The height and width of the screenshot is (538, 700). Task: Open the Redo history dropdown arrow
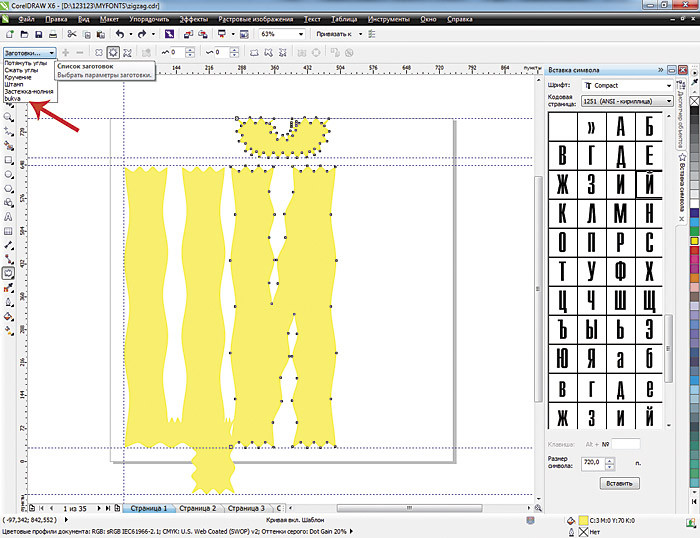pyautogui.click(x=153, y=34)
